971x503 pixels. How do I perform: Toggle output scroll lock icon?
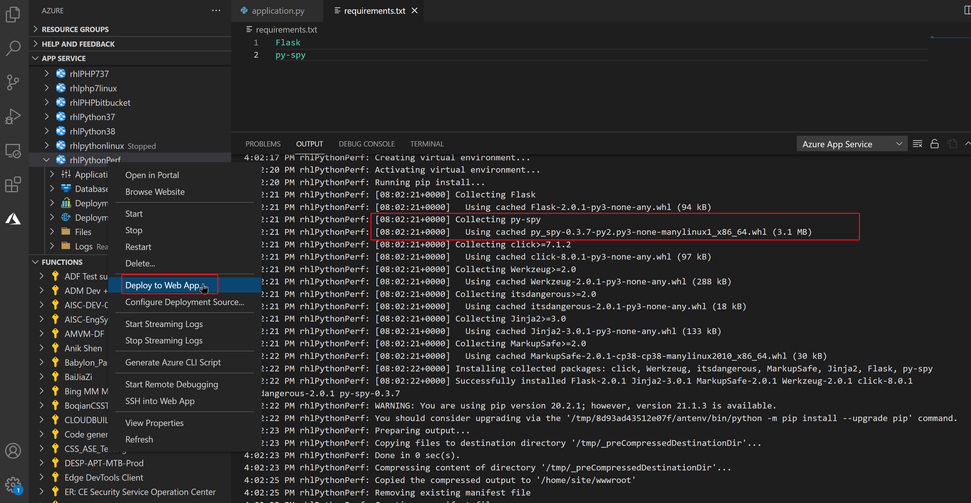pos(935,144)
